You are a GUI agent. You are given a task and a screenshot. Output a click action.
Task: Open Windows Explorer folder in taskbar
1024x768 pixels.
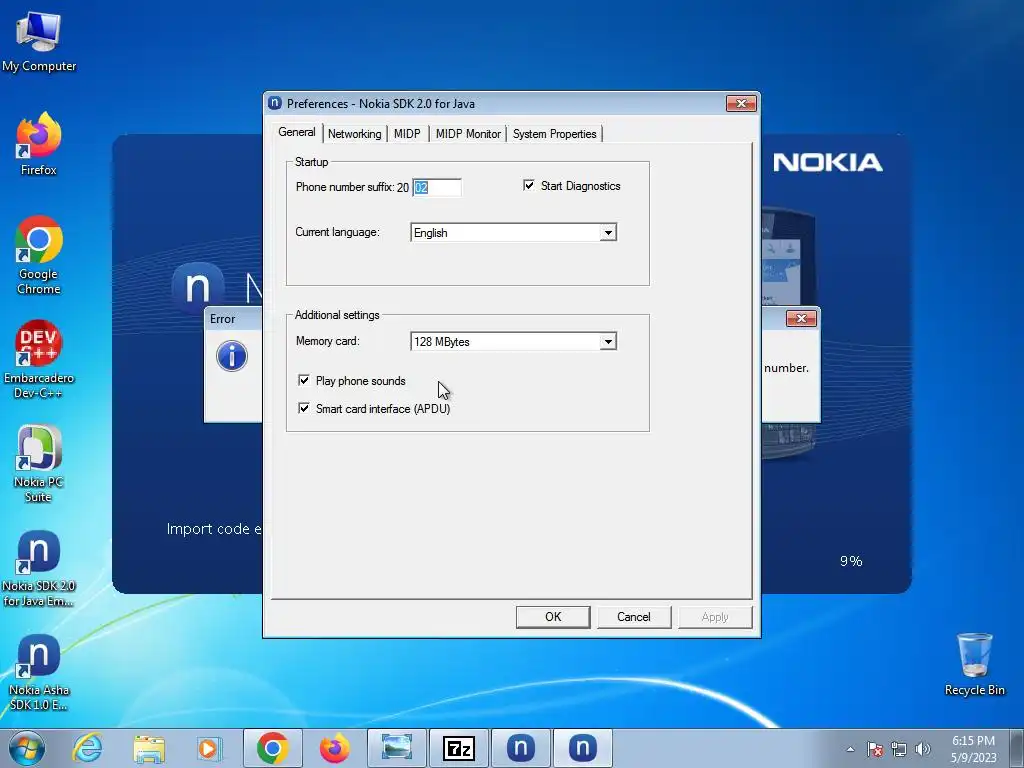(149, 748)
